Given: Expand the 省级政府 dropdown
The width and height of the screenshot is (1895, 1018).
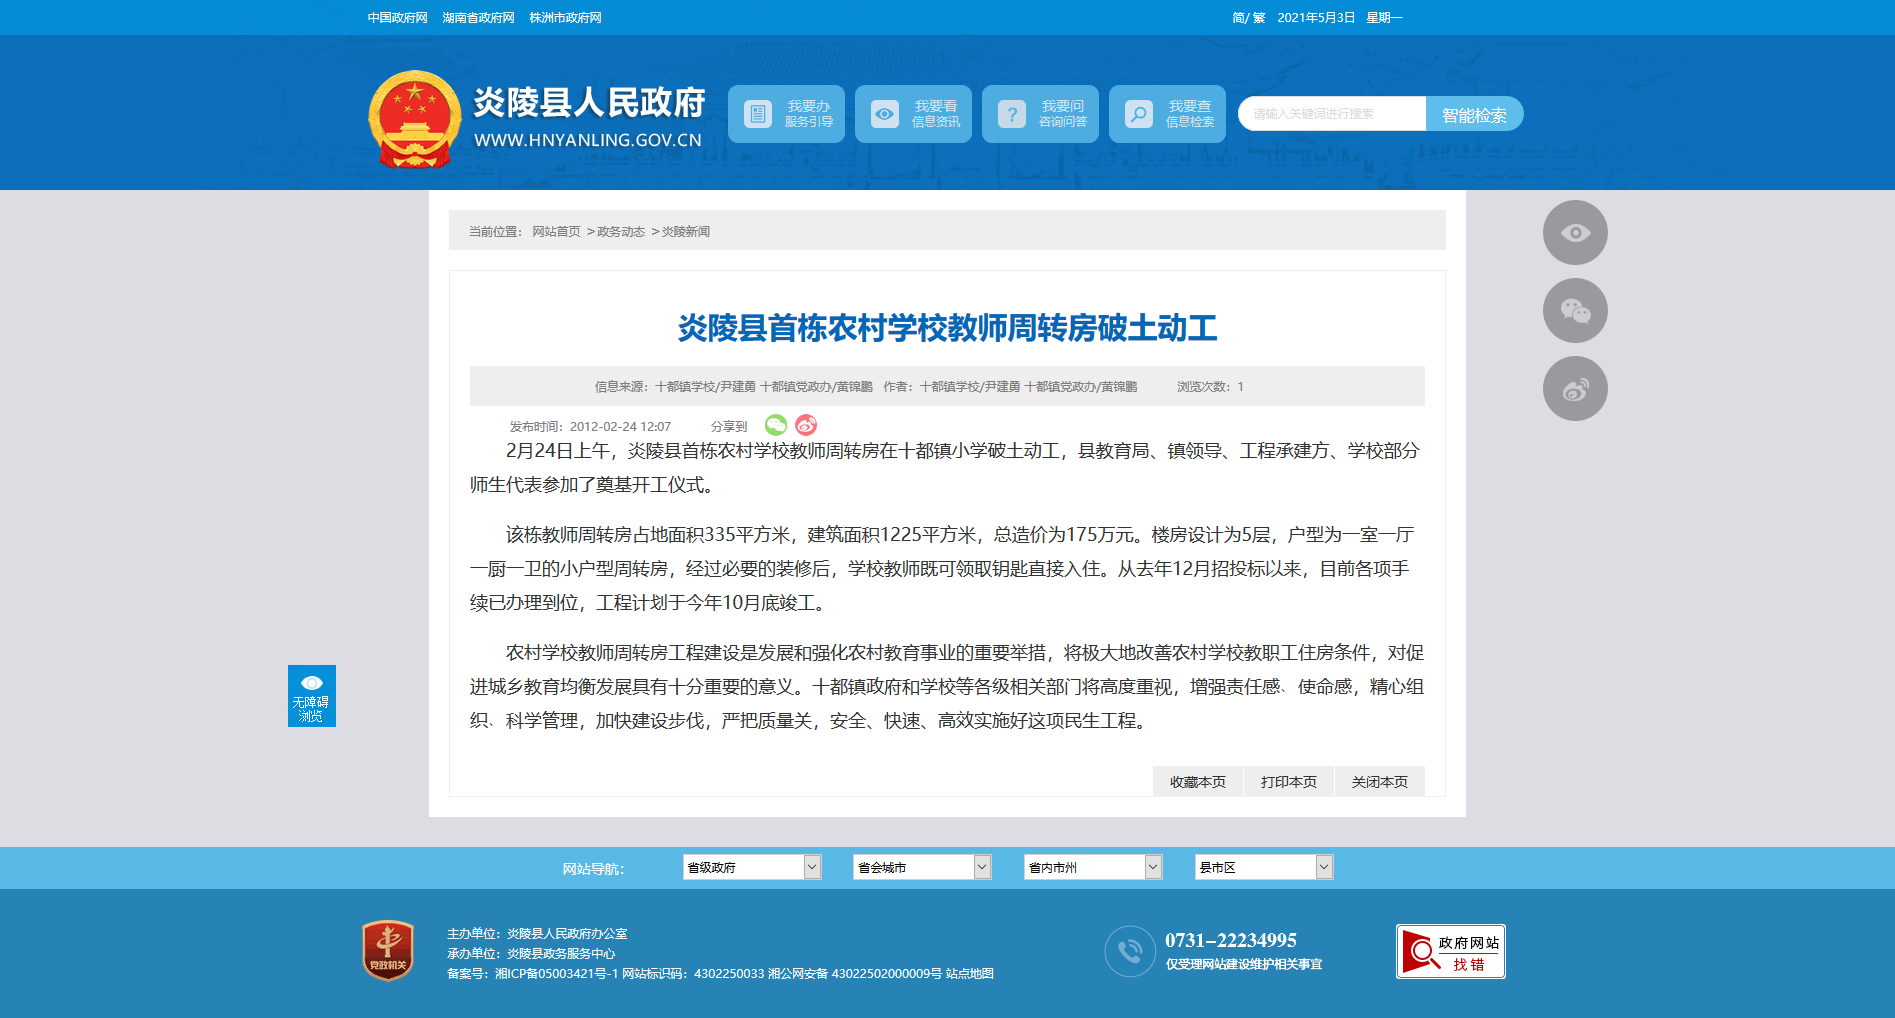Looking at the screenshot, I should coord(752,867).
